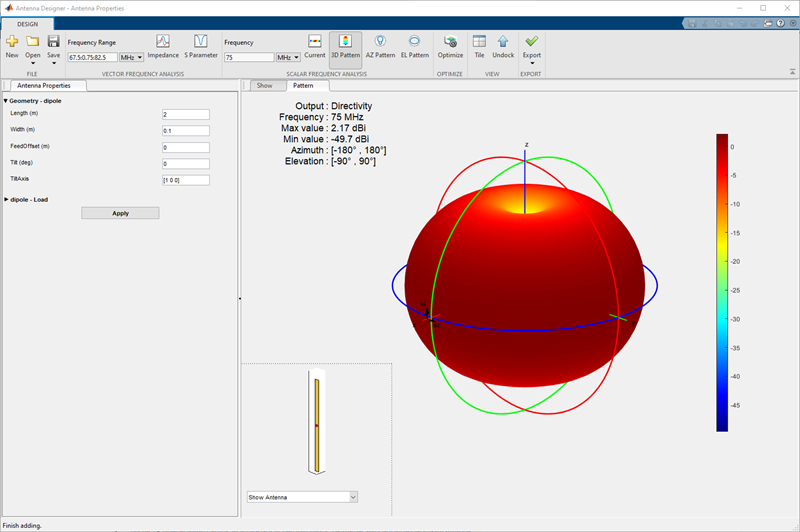Viewport: 800px width, 532px height.
Task: Click the Length (m) input field
Action: click(185, 114)
